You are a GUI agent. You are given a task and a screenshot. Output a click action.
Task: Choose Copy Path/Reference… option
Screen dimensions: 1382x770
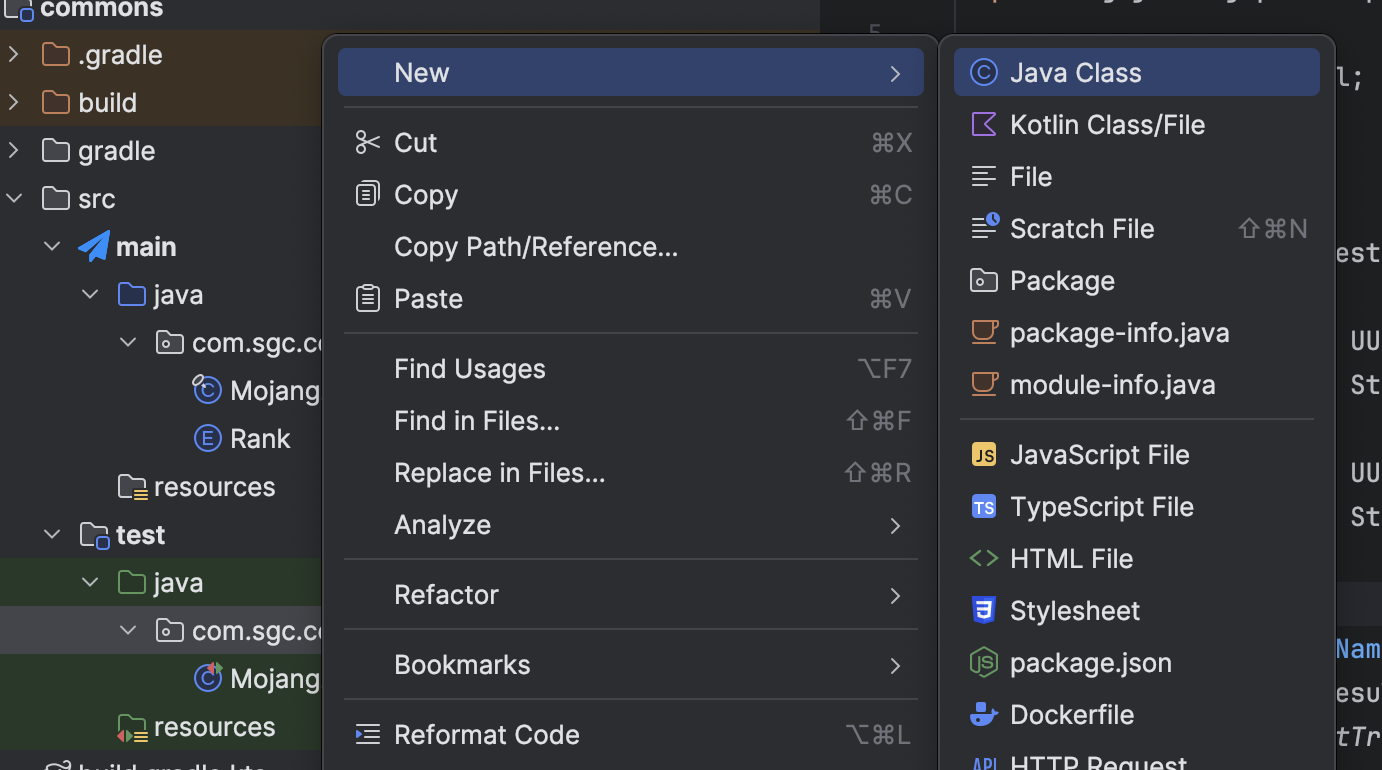pyautogui.click(x=536, y=247)
